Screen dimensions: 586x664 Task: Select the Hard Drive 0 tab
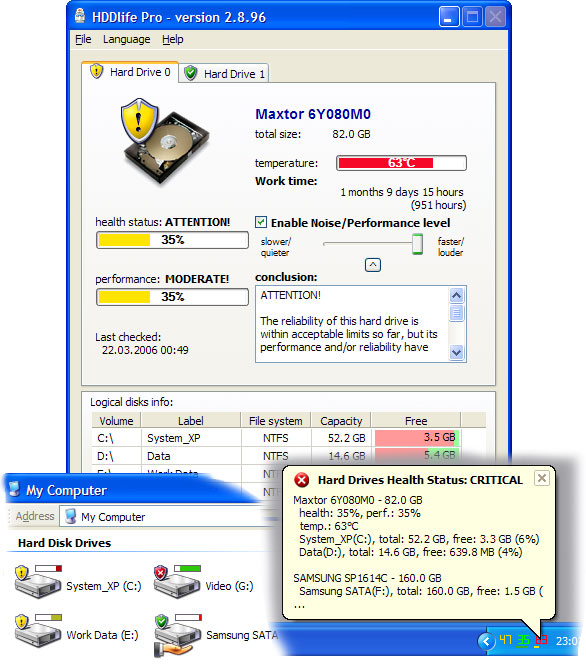130,72
